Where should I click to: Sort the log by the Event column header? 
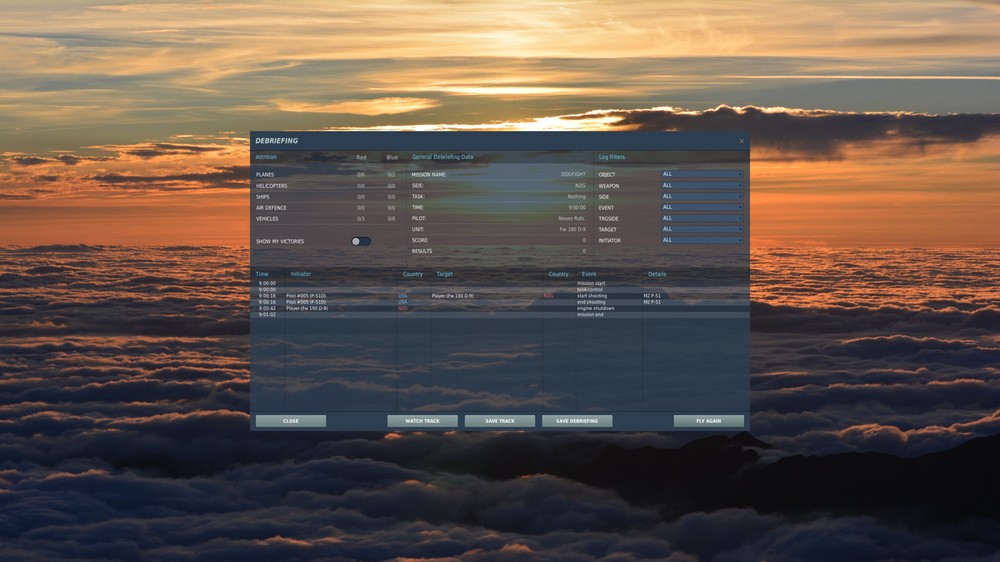(589, 274)
